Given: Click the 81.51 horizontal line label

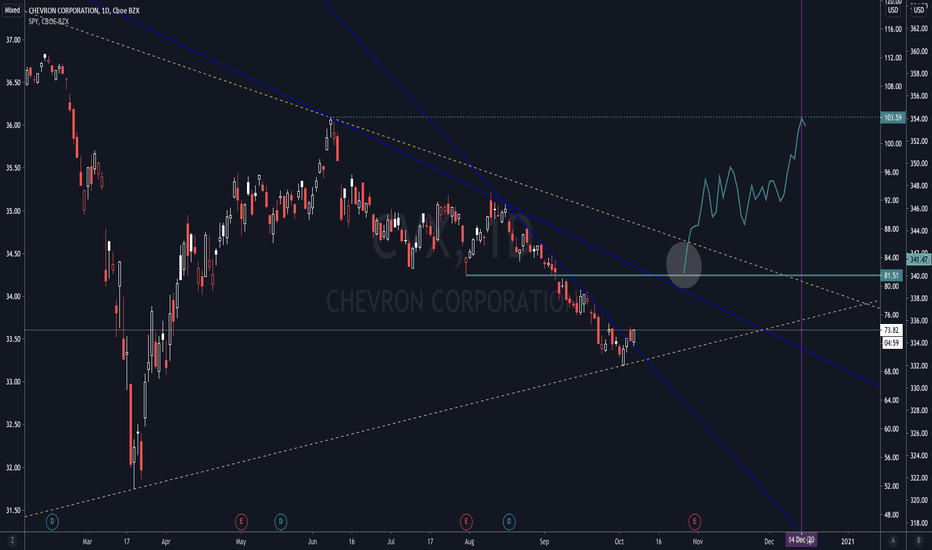Looking at the screenshot, I should [x=892, y=275].
